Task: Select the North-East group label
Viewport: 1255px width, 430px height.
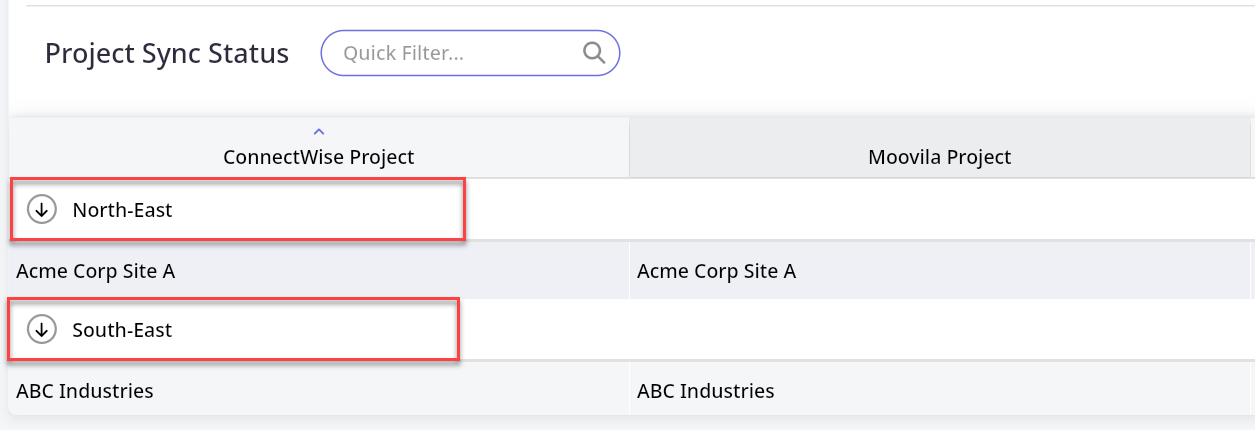Action: pyautogui.click(x=122, y=210)
